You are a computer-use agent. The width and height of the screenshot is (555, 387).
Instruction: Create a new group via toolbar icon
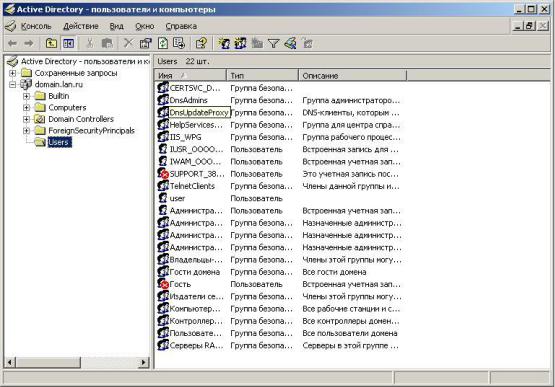(x=240, y=44)
